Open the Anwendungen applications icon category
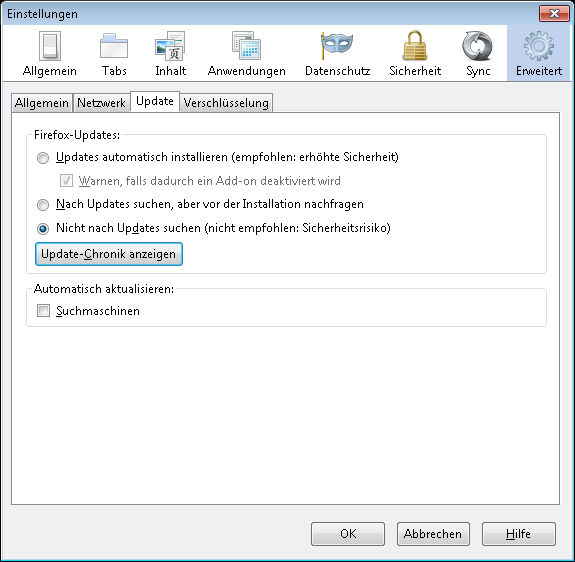Screen dimensions: 575x562 [x=246, y=54]
